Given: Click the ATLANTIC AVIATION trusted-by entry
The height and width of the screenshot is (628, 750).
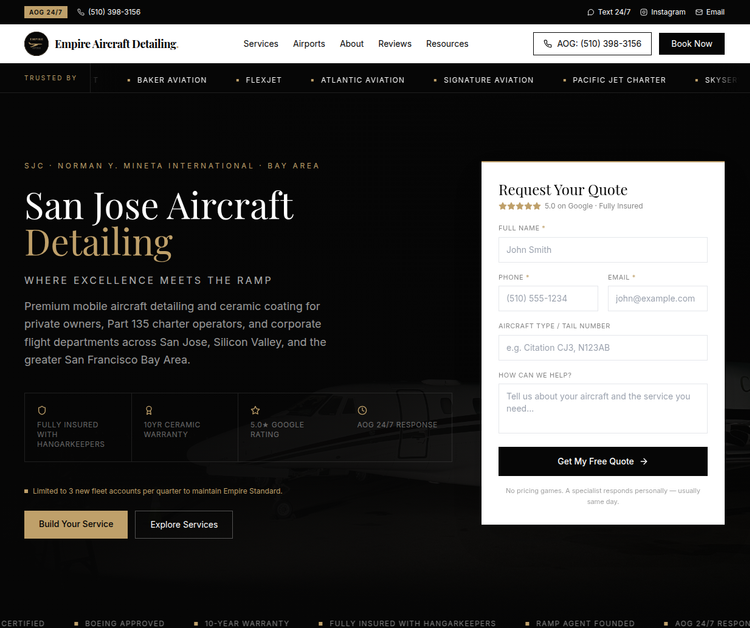Looking at the screenshot, I should [363, 80].
